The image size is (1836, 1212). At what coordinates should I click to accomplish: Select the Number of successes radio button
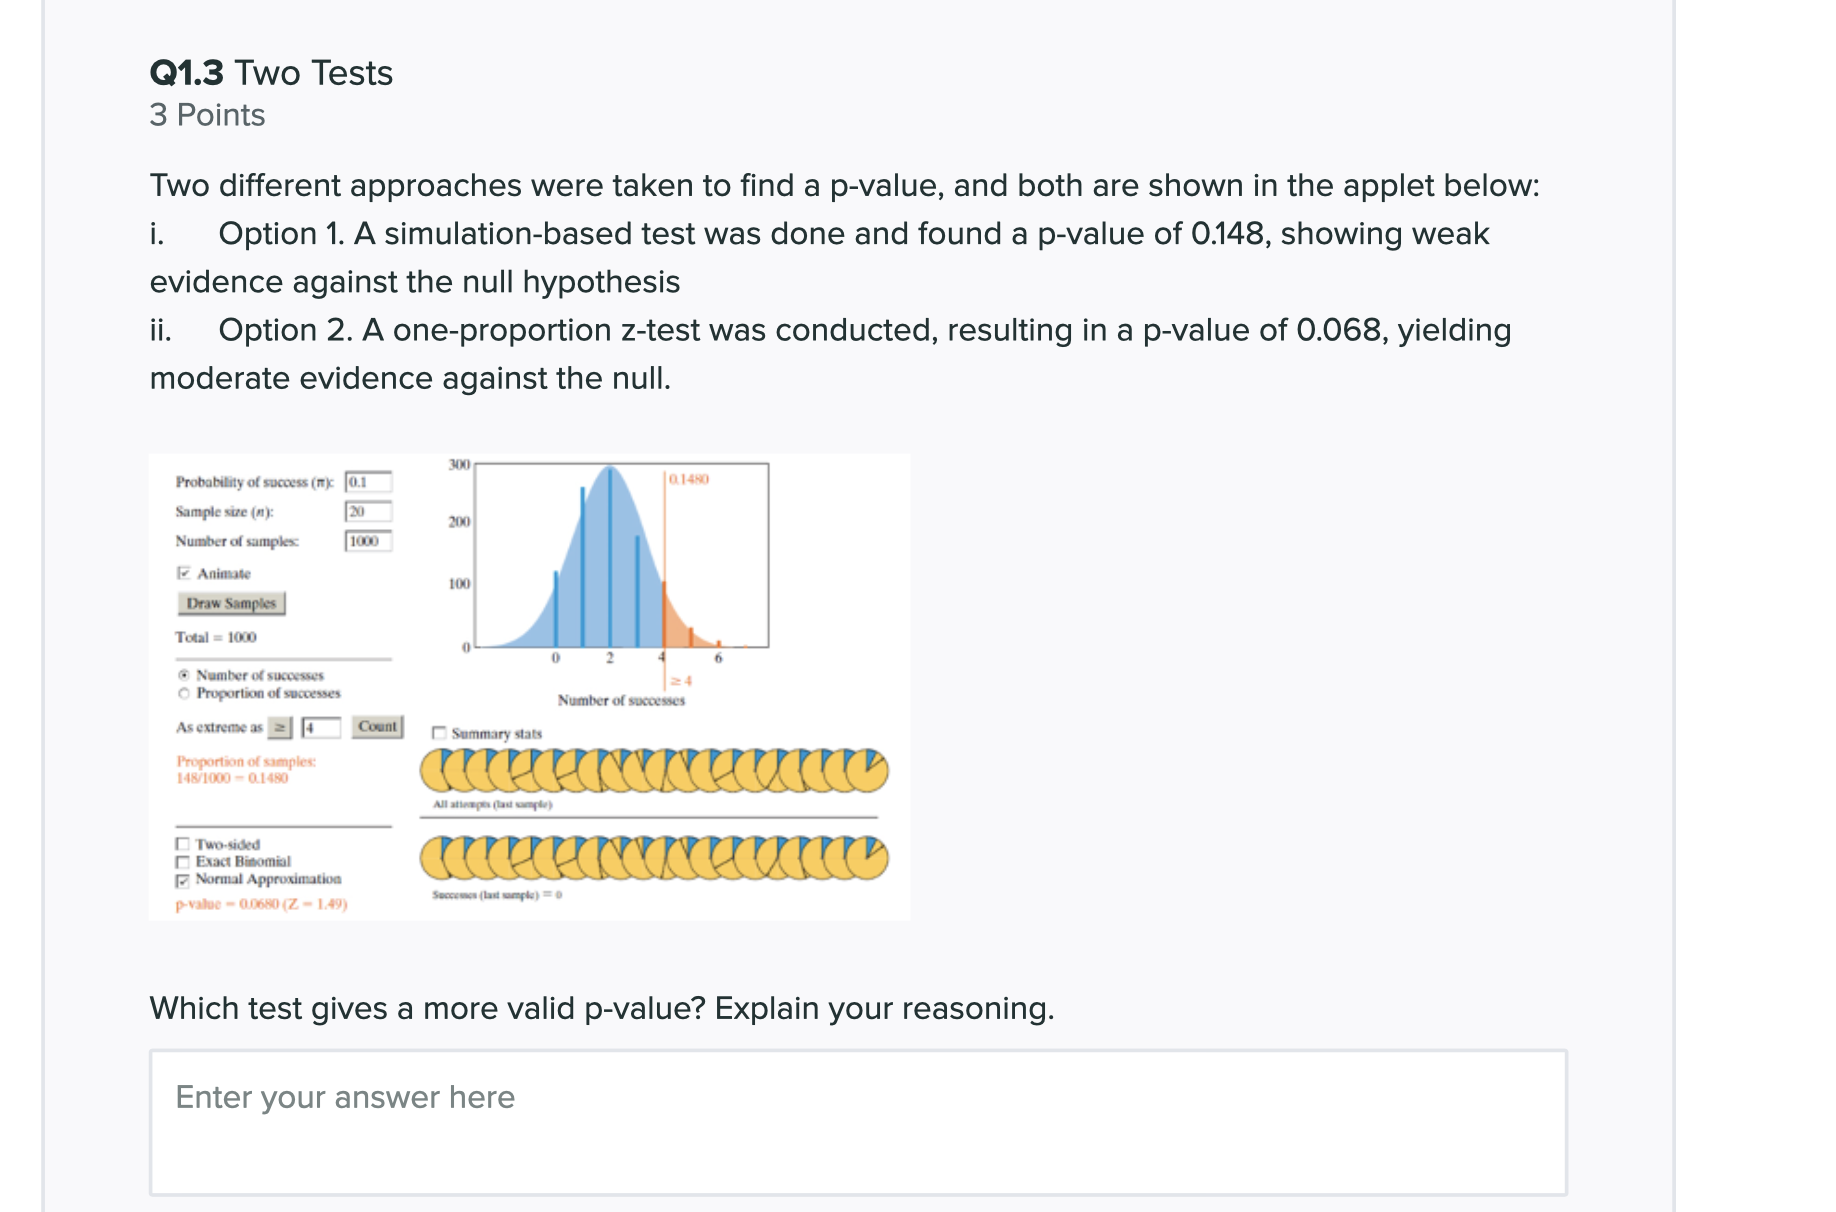(x=184, y=676)
